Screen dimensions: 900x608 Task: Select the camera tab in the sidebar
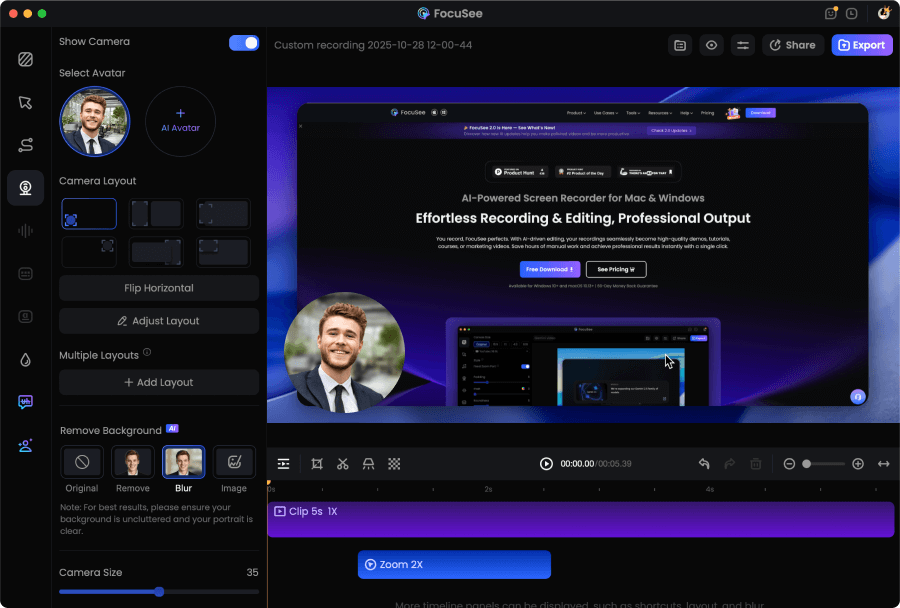click(25, 188)
